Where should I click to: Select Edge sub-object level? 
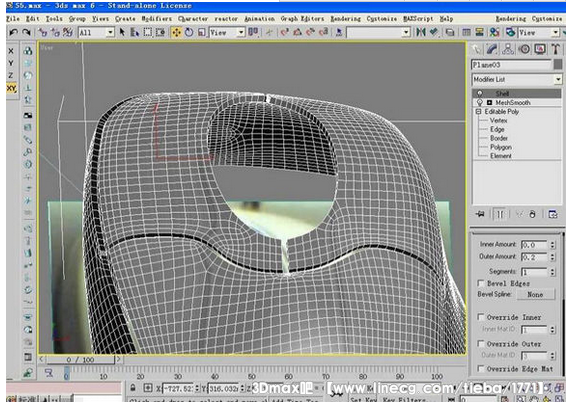[497, 129]
